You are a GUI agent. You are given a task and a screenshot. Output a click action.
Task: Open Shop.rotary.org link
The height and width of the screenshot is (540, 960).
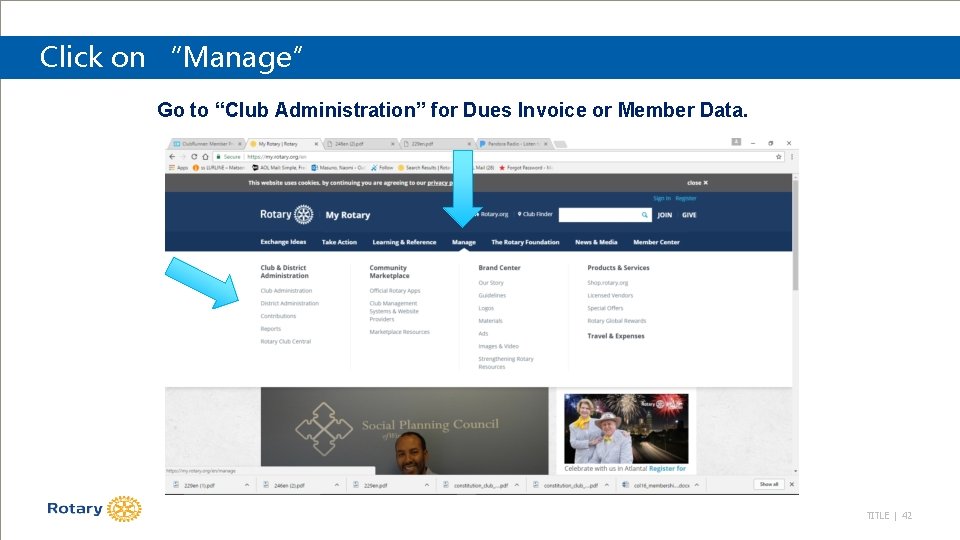pyautogui.click(x=607, y=283)
